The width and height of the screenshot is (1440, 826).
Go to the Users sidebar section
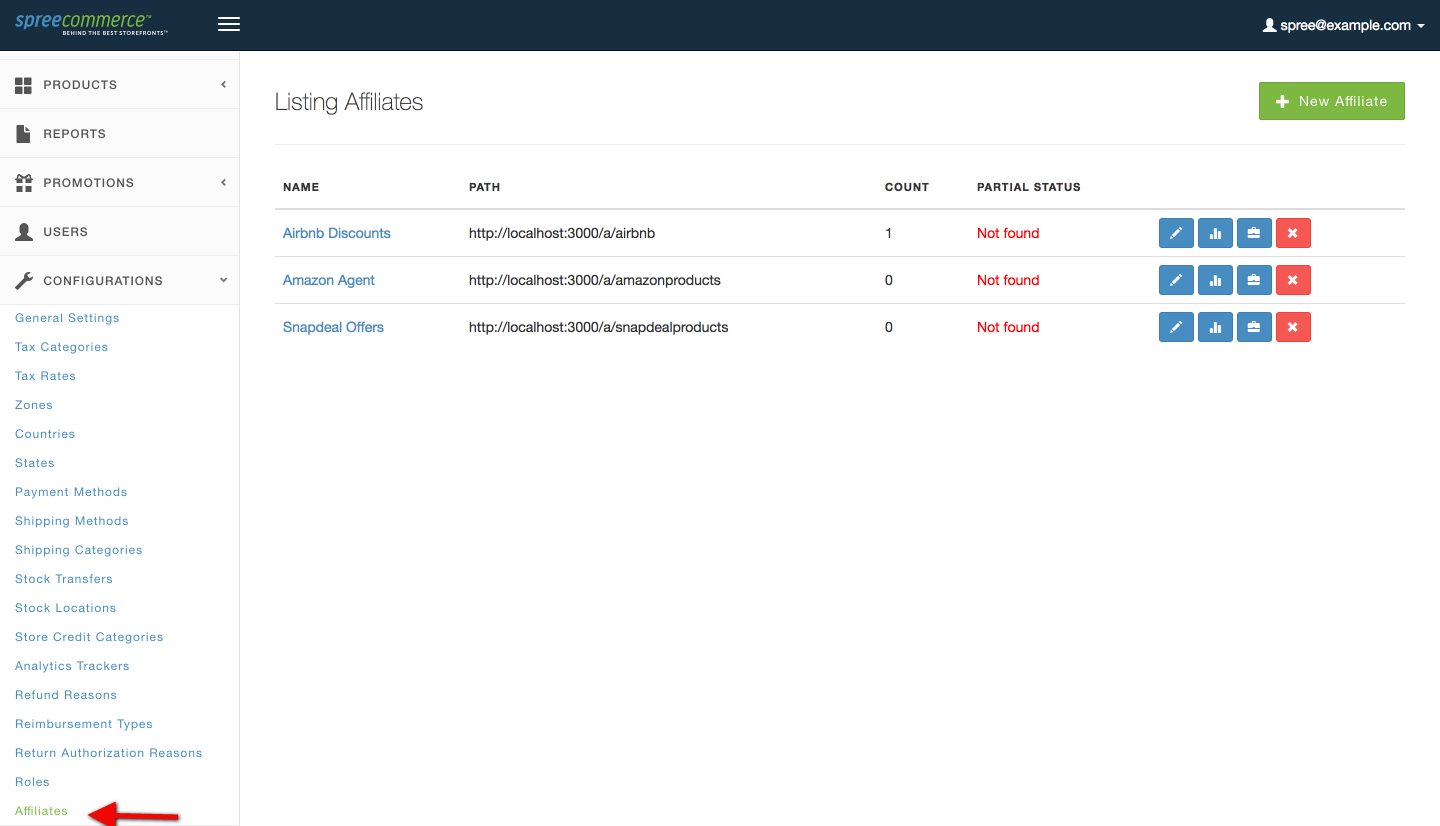(x=65, y=232)
